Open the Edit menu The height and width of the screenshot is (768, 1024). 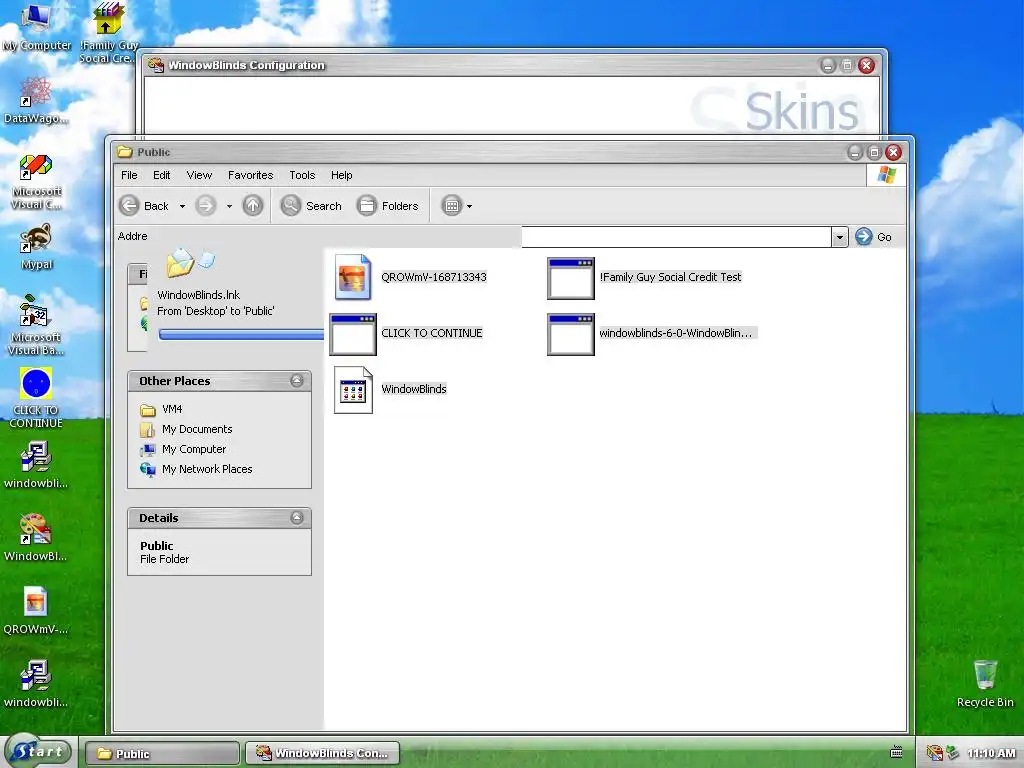click(161, 175)
